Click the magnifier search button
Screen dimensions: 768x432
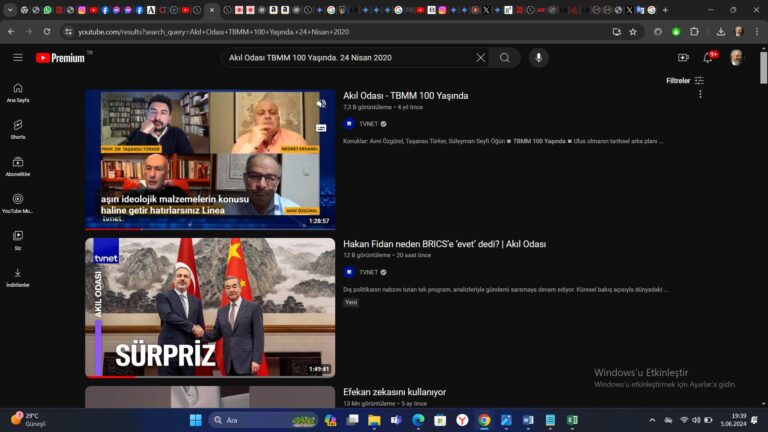(504, 58)
